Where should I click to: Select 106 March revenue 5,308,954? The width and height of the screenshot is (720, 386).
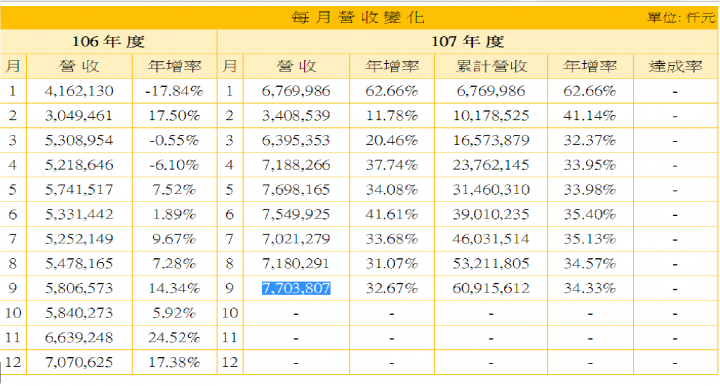79,140
